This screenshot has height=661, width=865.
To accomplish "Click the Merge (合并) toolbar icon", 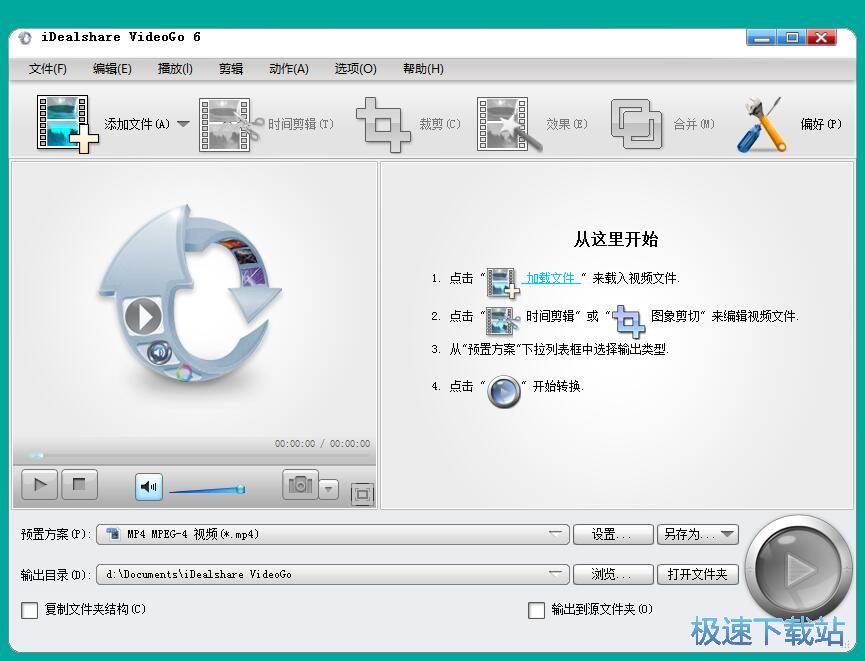I will (636, 124).
